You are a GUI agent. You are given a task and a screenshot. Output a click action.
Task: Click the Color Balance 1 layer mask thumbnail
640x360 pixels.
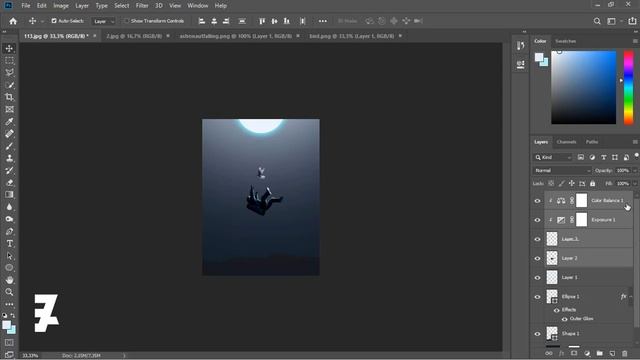[581, 200]
